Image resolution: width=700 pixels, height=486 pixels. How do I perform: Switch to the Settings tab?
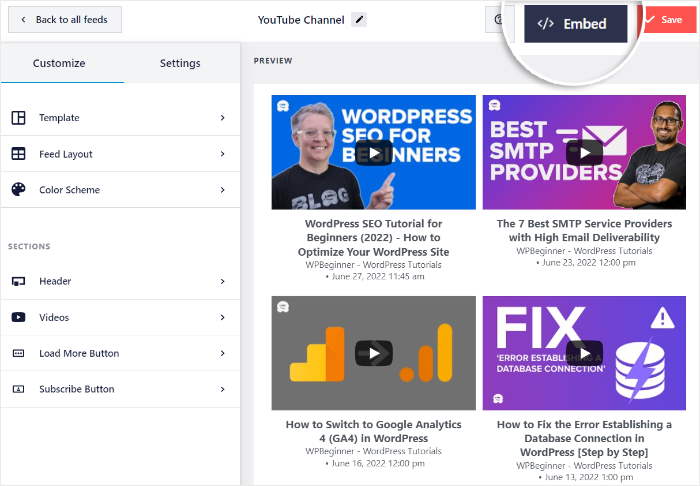coord(180,64)
